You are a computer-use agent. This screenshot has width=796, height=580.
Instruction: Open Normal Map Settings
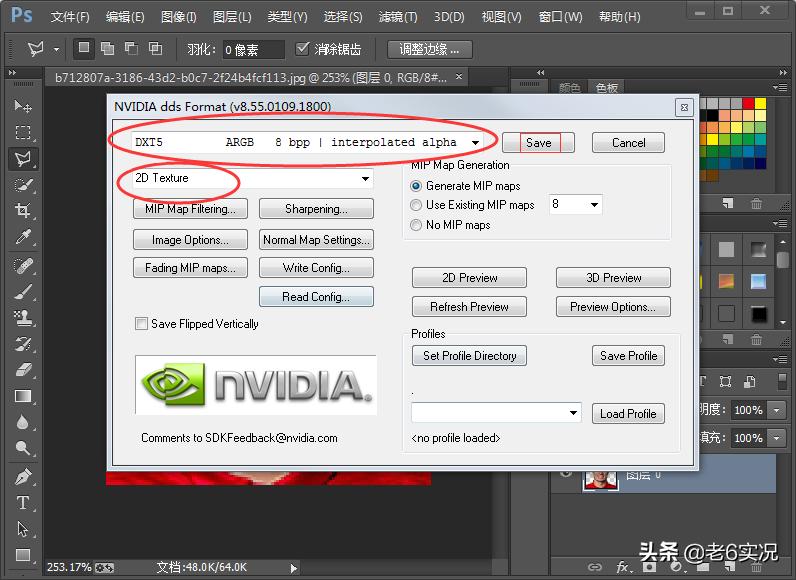[316, 240]
